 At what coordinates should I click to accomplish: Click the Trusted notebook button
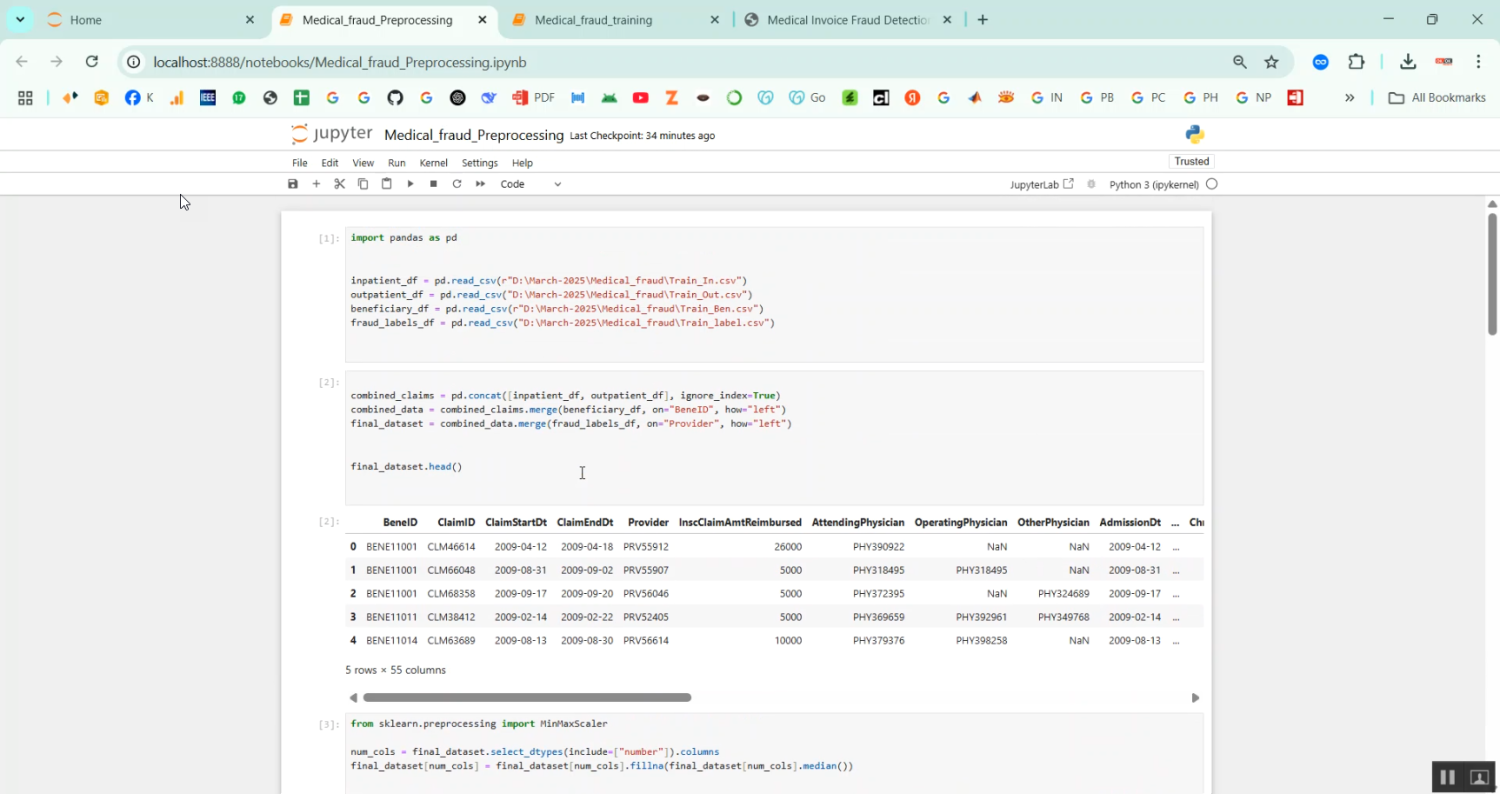pos(1191,161)
